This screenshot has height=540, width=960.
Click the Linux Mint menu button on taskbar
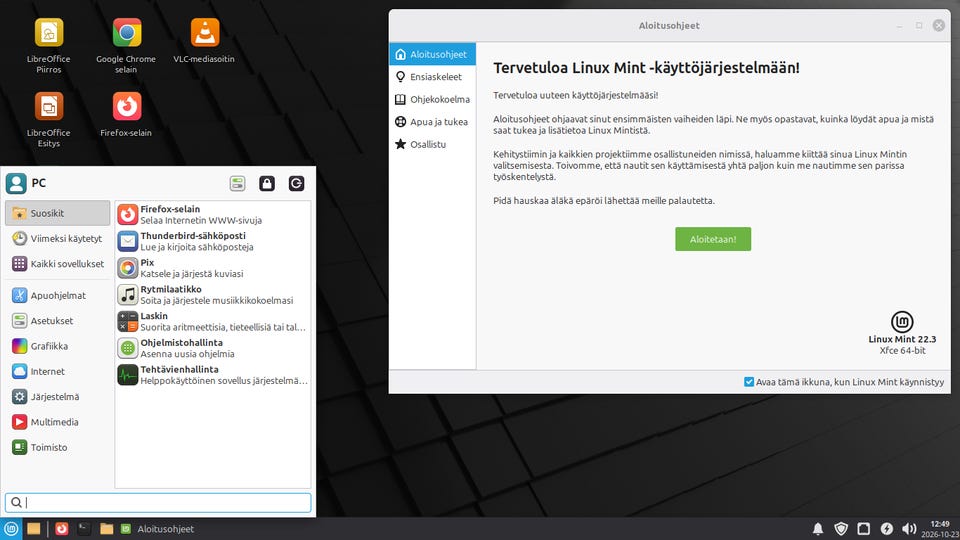pyautogui.click(x=11, y=528)
